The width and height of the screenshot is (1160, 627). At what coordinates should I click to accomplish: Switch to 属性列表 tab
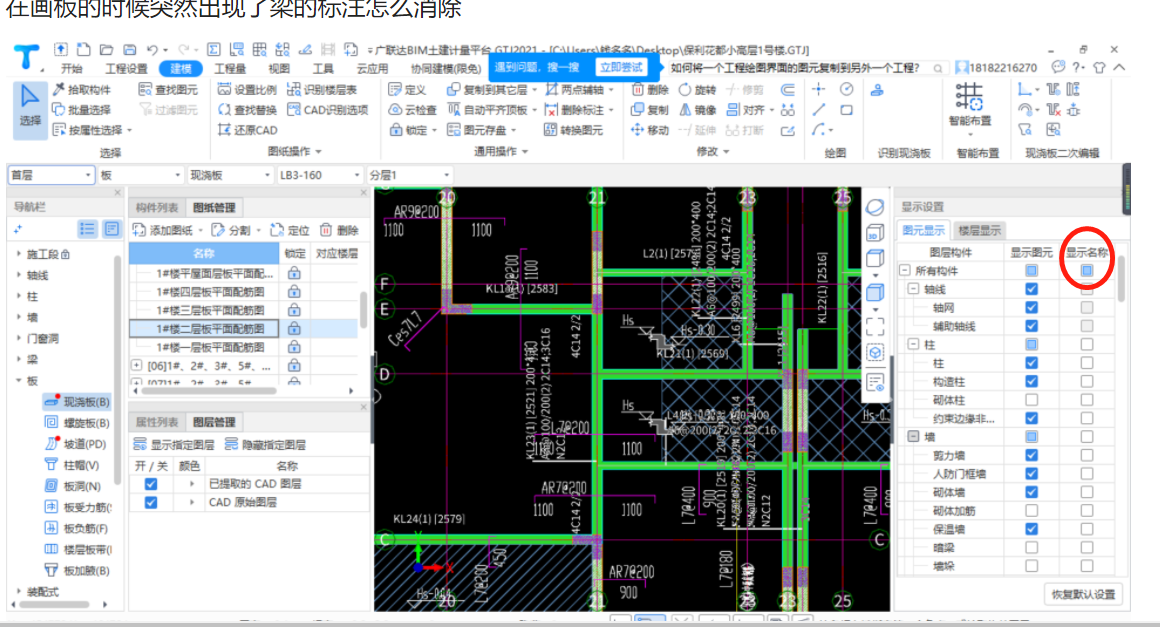(157, 422)
